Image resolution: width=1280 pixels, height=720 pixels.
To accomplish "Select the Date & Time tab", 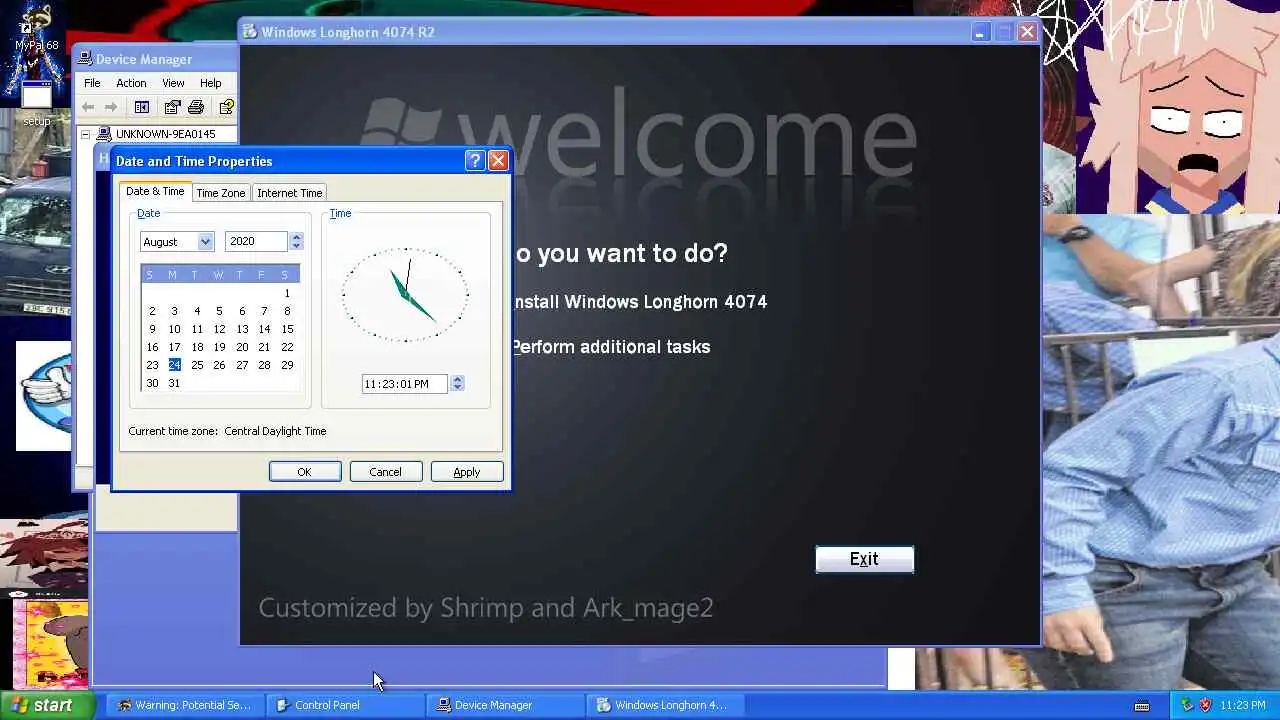I will [x=155, y=191].
